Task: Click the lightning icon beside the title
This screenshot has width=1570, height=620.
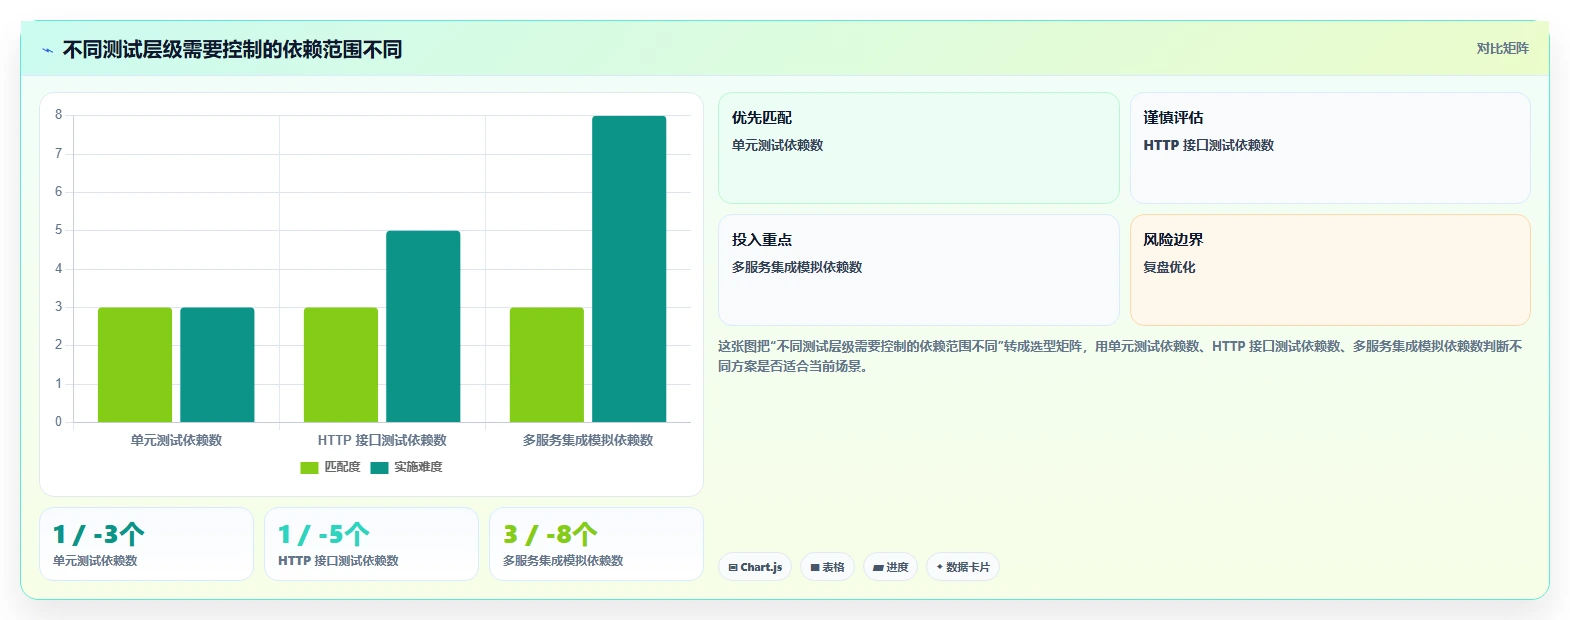Action: (47, 50)
